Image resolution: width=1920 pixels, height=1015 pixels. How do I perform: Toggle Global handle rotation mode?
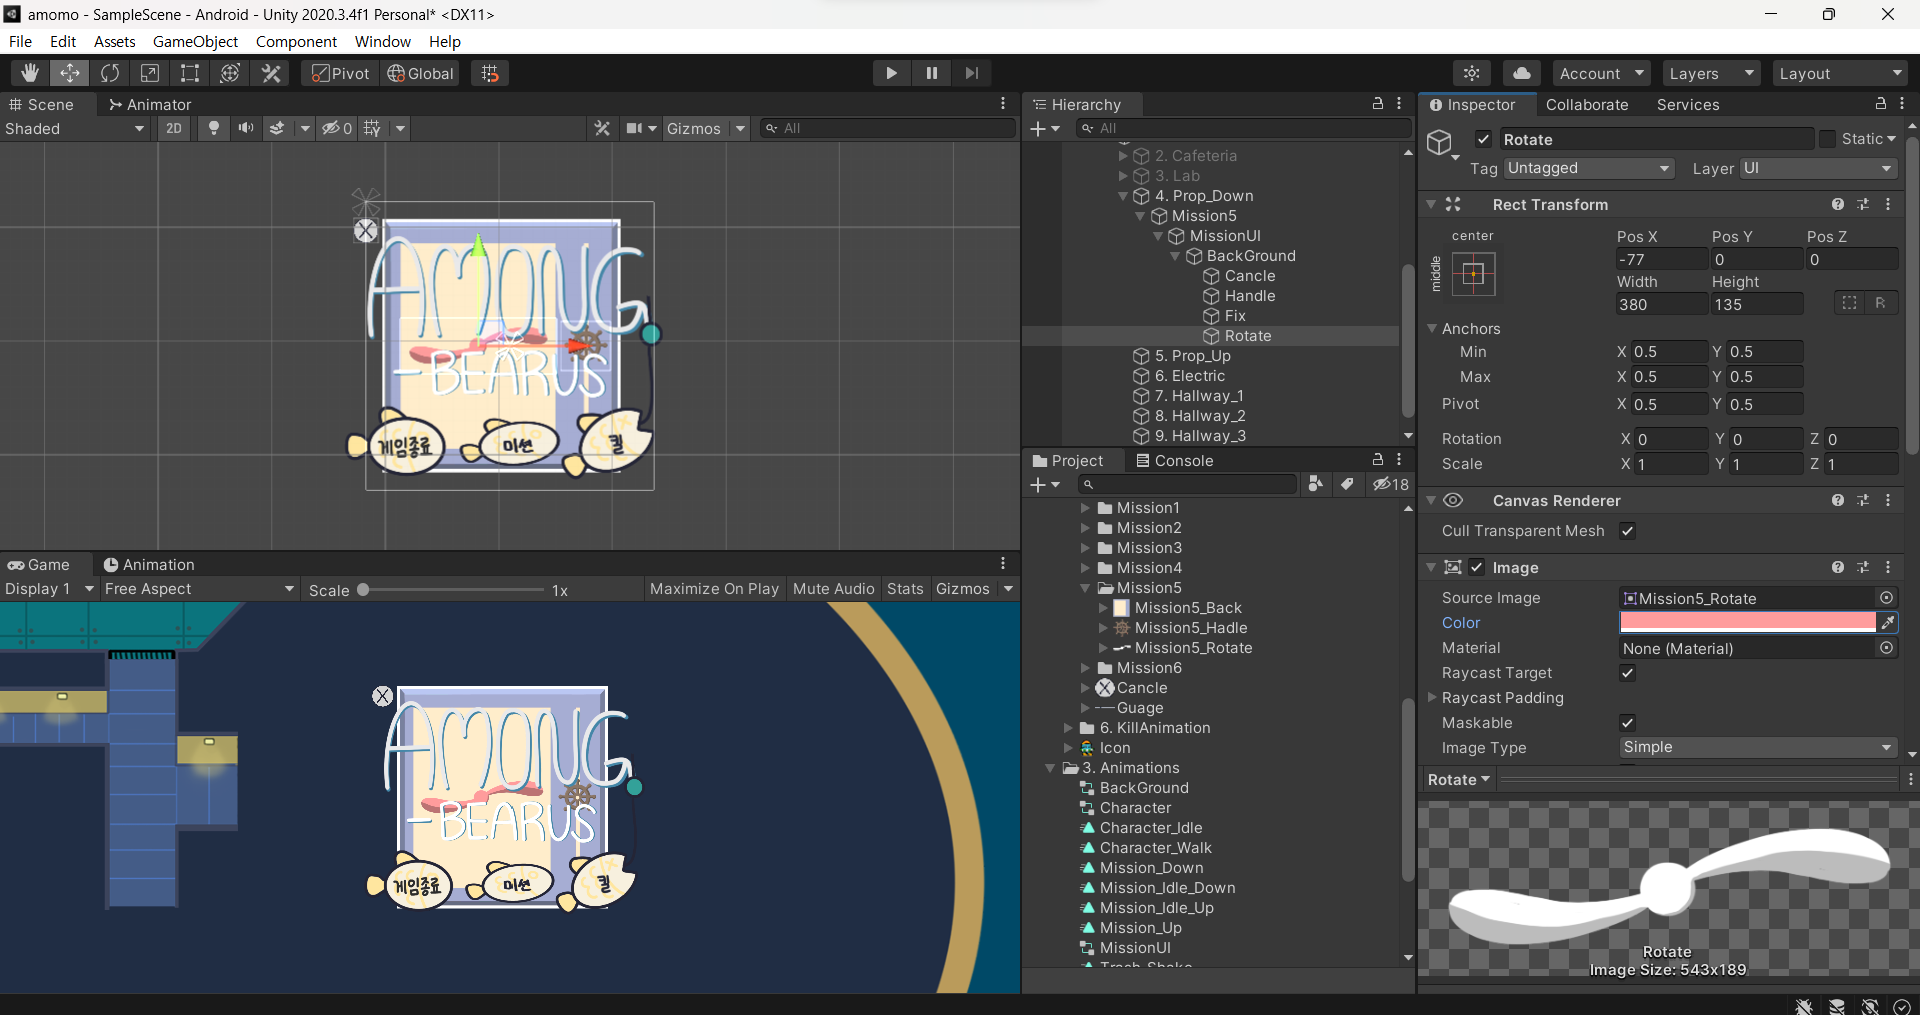(420, 73)
